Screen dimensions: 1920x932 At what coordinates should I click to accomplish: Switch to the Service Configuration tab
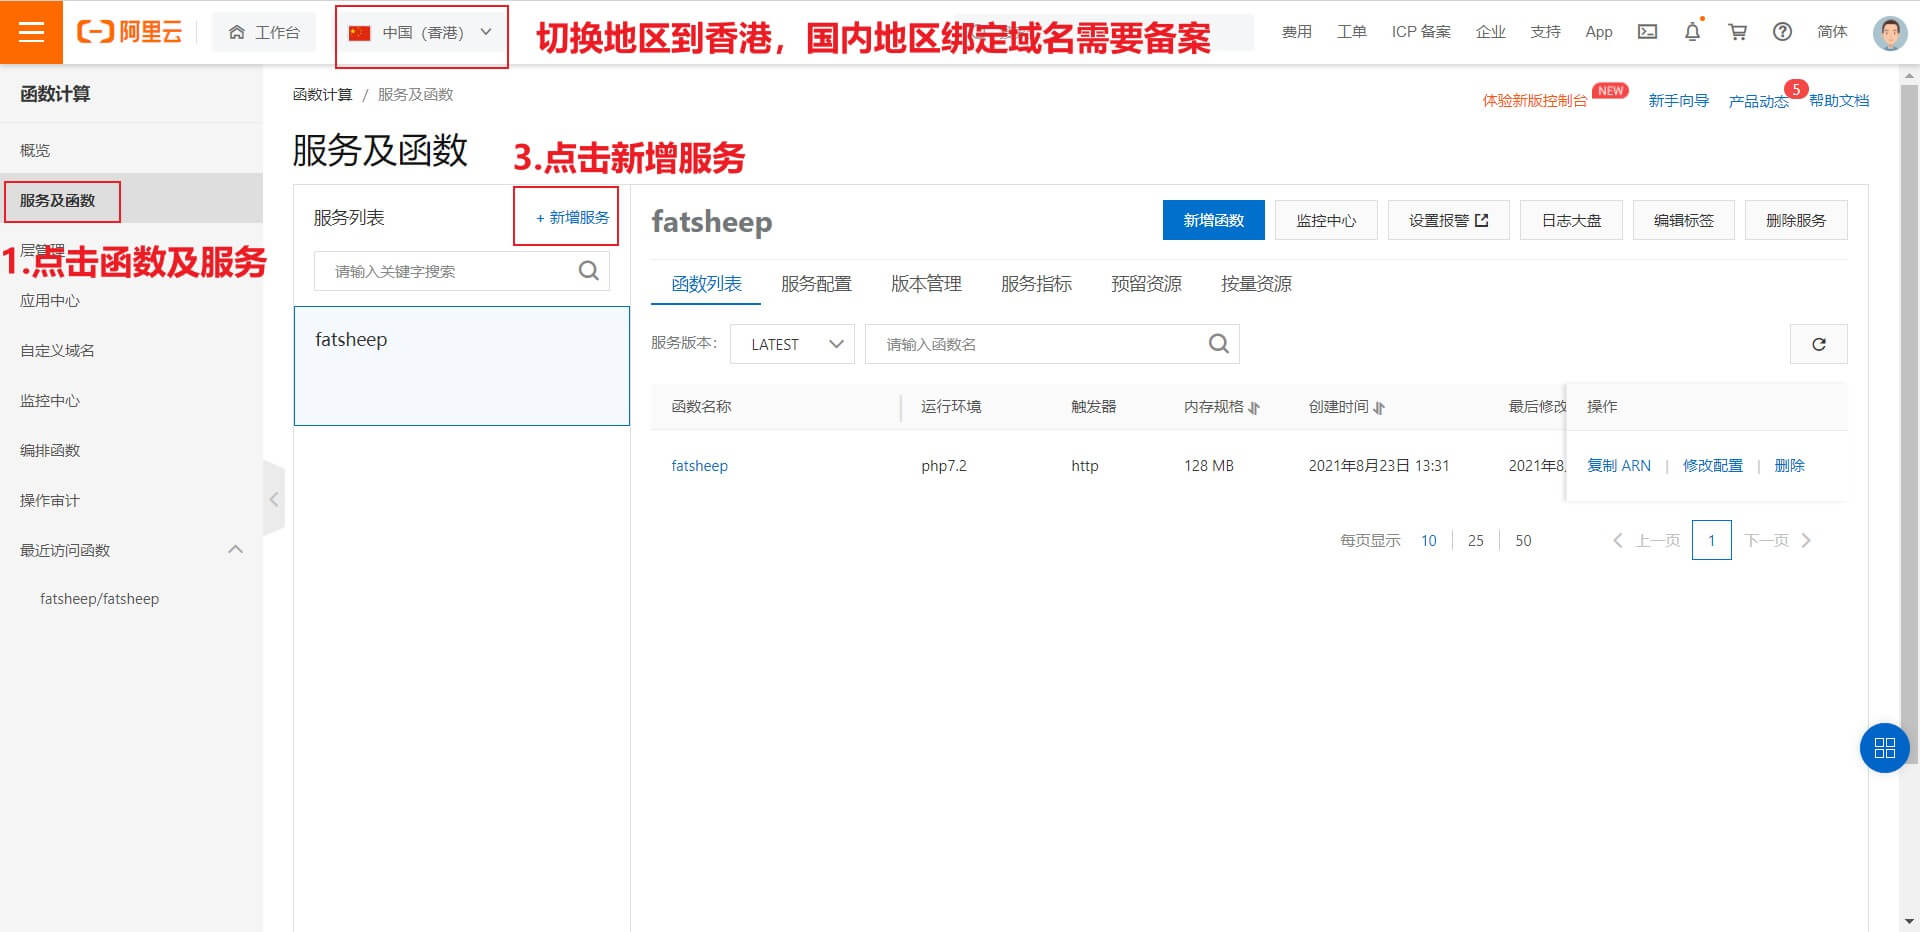click(x=816, y=284)
